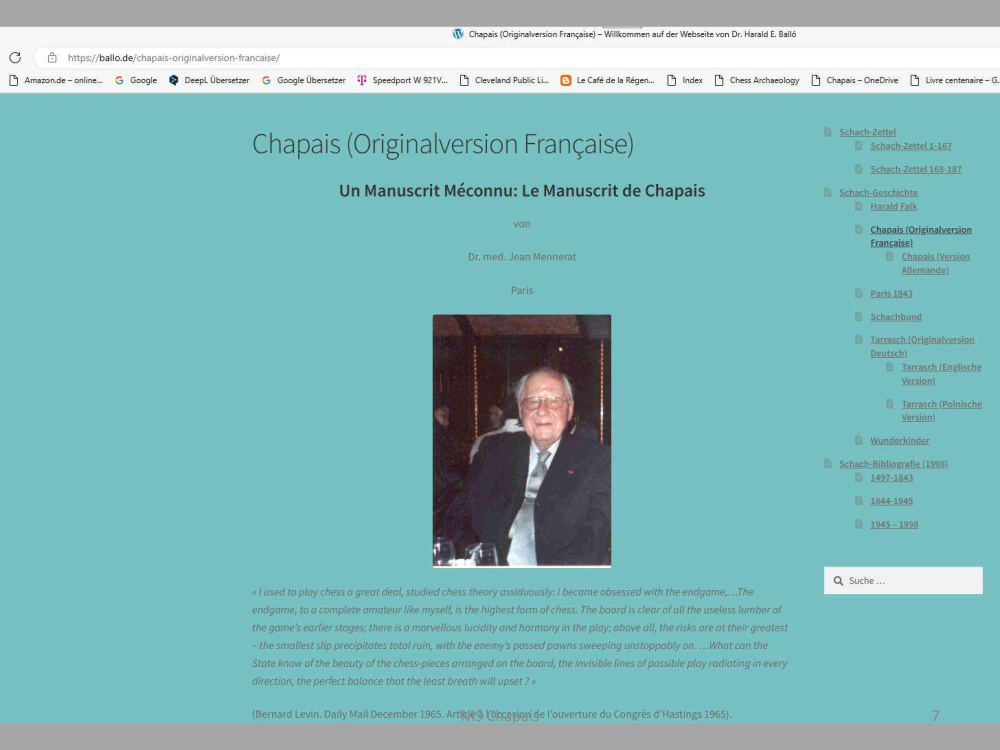Open Tarrasch (Englische Version) link

[941, 373]
